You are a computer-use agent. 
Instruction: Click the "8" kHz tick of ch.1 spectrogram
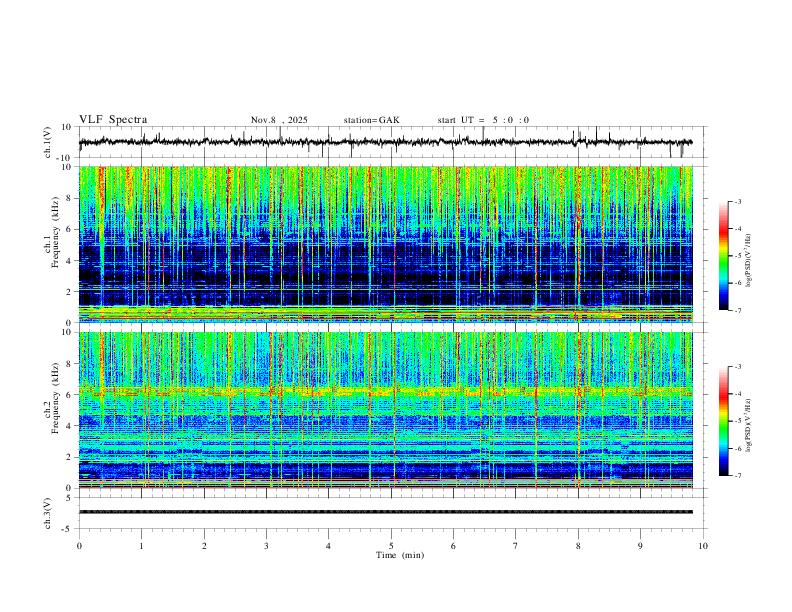[x=69, y=198]
